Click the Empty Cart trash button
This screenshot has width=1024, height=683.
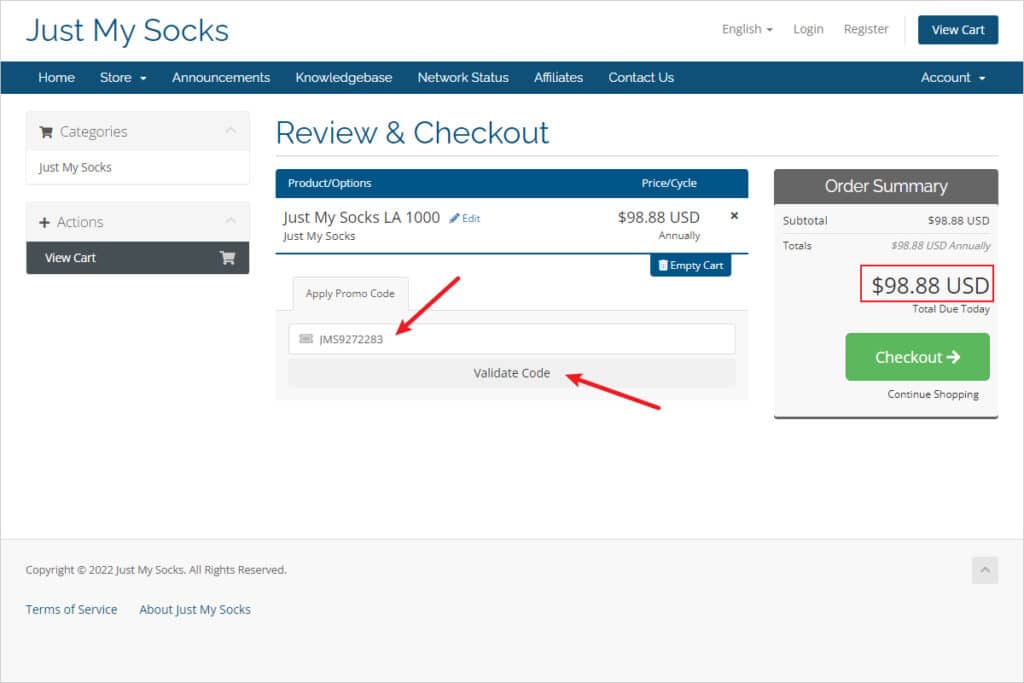pyautogui.click(x=690, y=265)
